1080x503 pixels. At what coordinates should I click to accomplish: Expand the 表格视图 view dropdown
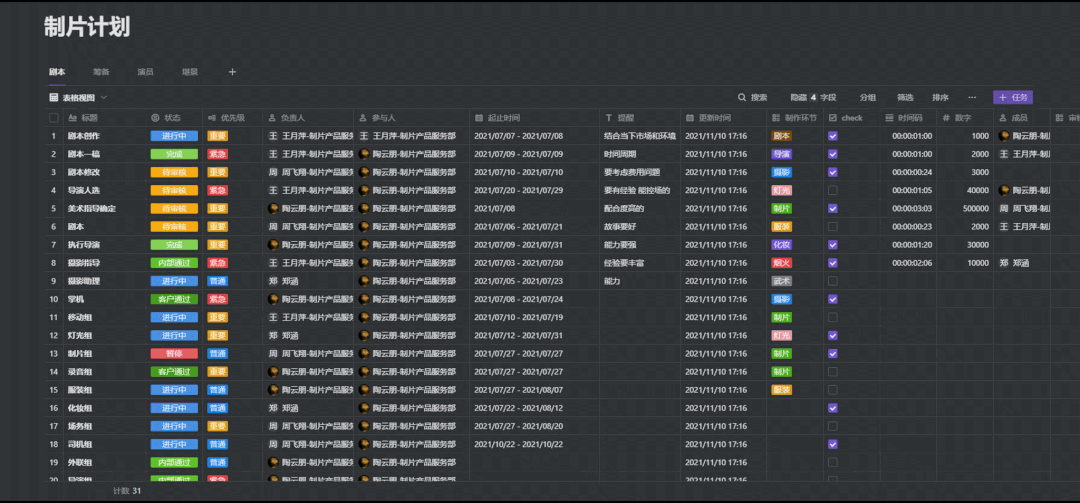click(104, 98)
